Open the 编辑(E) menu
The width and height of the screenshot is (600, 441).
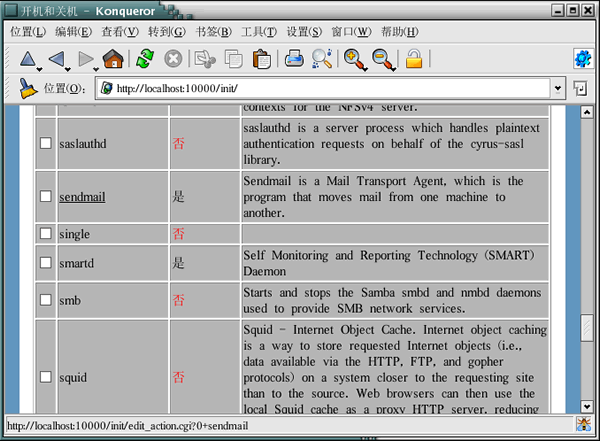[x=73, y=32]
